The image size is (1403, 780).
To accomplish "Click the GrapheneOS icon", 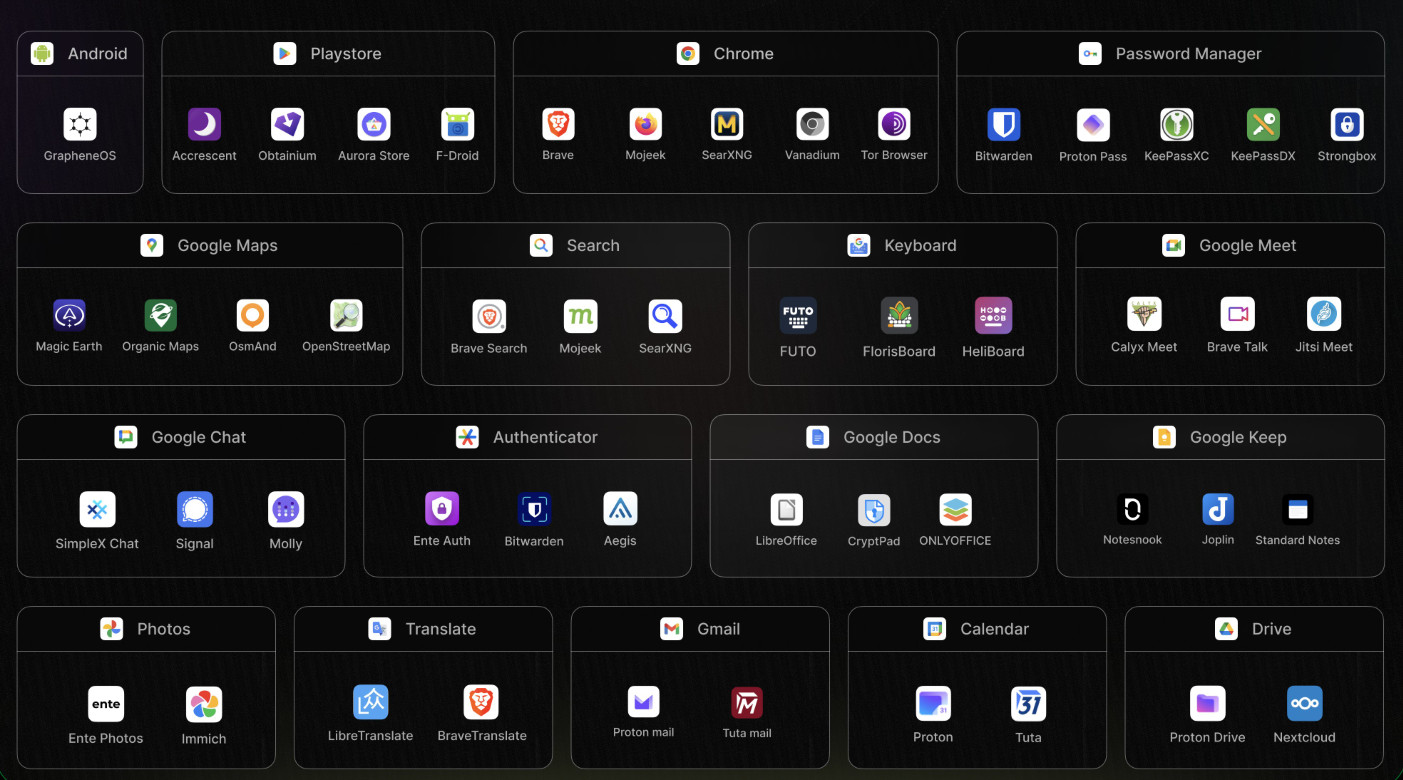I will coord(80,125).
